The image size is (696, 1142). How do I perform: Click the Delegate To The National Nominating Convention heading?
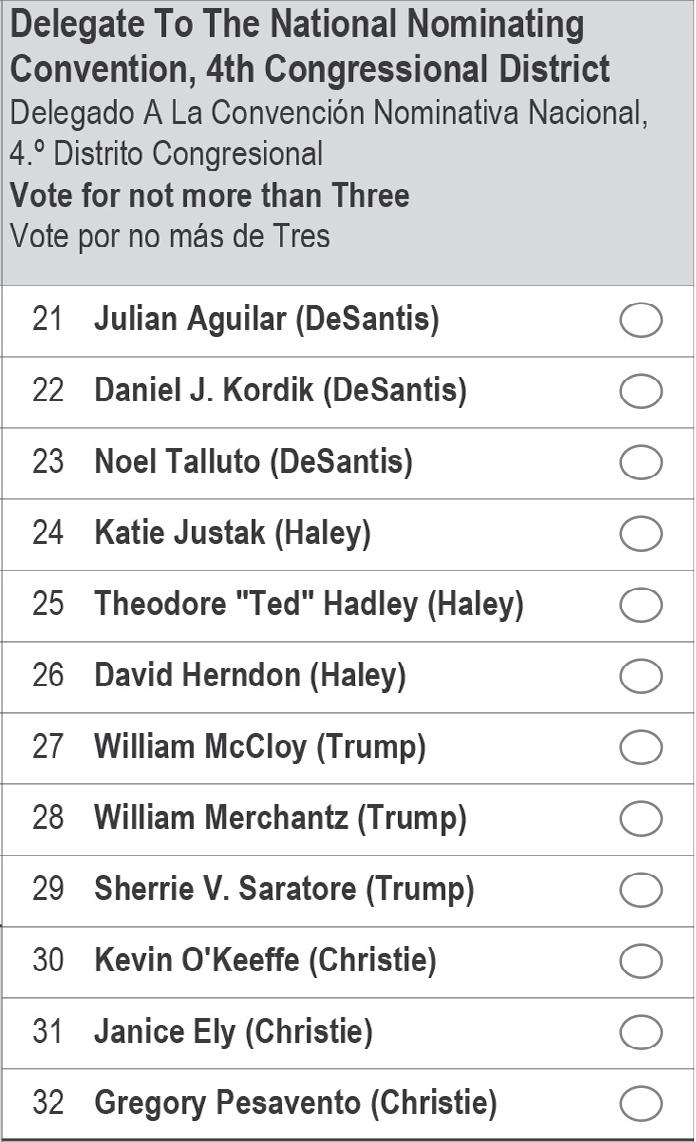pyautogui.click(x=310, y=47)
